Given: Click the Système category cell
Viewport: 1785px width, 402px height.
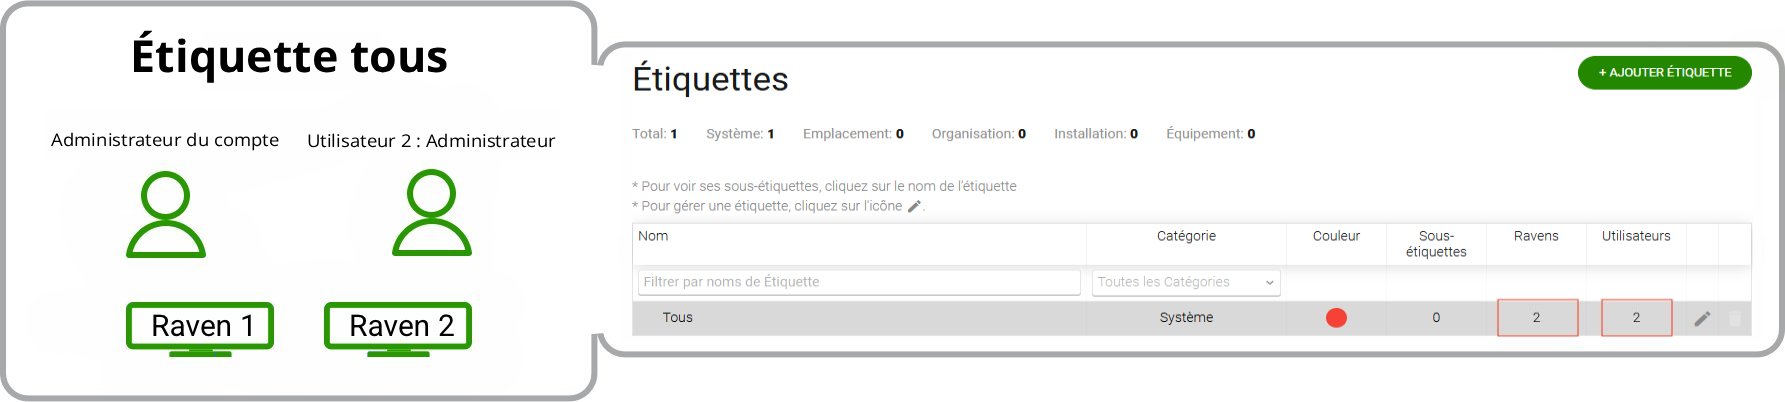Looking at the screenshot, I should coord(1186,318).
